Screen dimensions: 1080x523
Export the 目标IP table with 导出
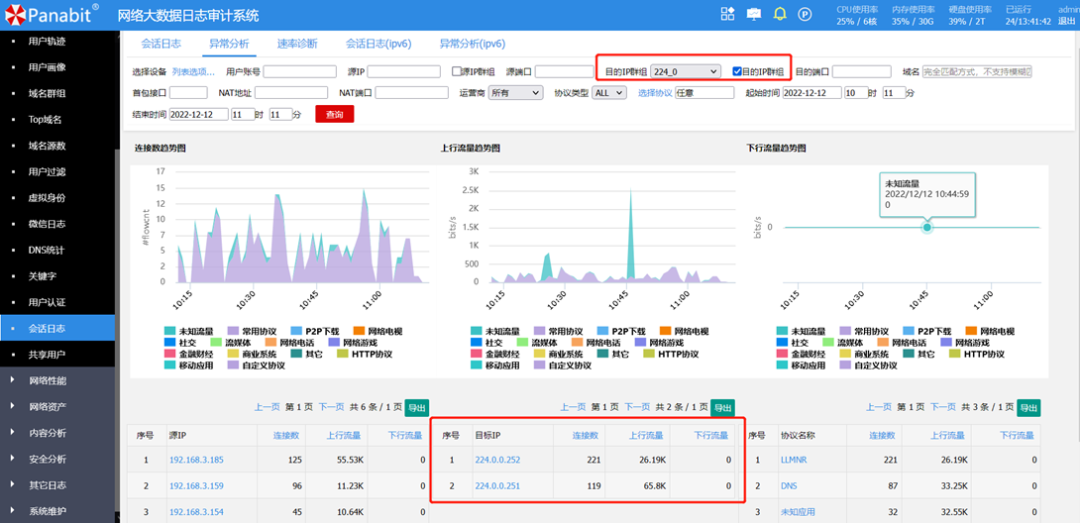click(723, 407)
